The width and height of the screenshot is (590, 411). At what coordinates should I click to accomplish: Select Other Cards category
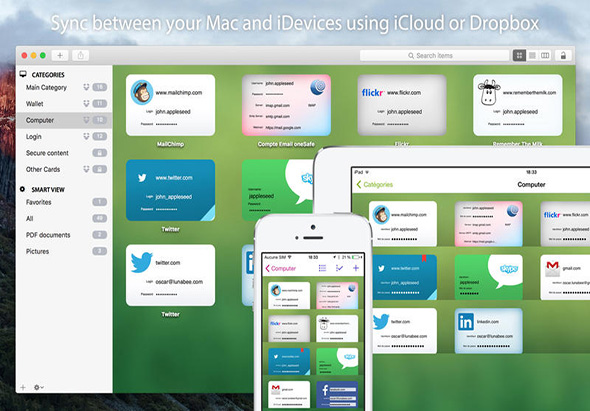64,169
